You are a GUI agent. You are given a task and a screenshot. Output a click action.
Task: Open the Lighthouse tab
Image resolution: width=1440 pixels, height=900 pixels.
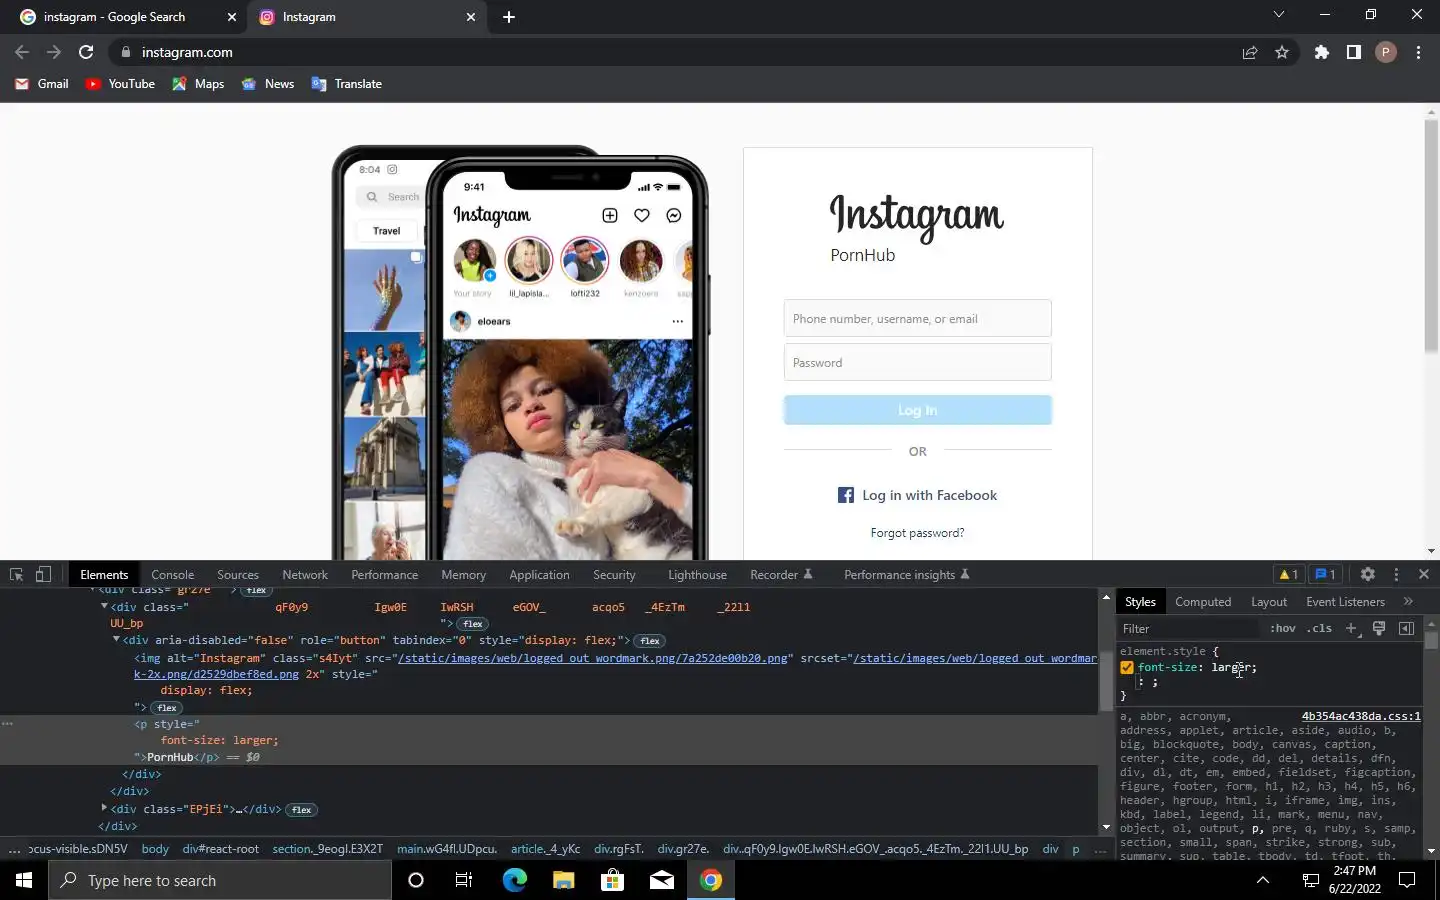(697, 574)
